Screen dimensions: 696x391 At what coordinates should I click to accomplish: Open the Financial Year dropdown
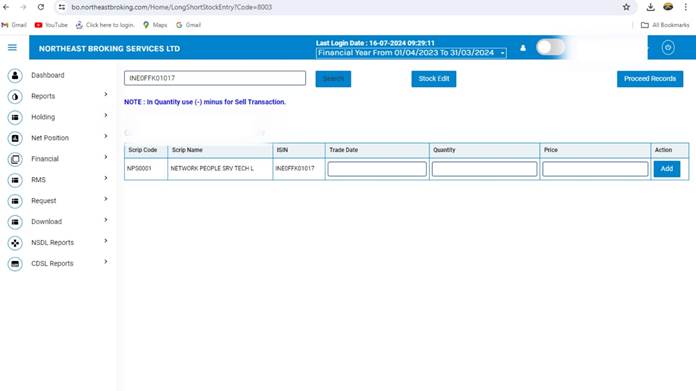point(411,53)
